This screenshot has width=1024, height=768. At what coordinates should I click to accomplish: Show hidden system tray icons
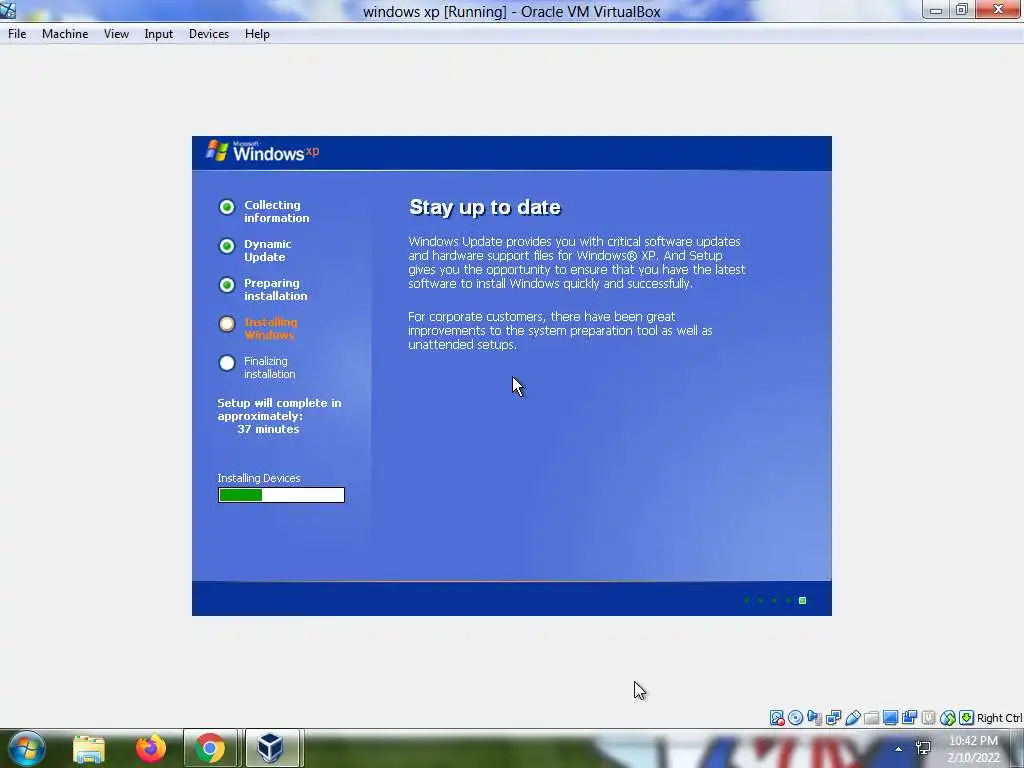point(899,749)
